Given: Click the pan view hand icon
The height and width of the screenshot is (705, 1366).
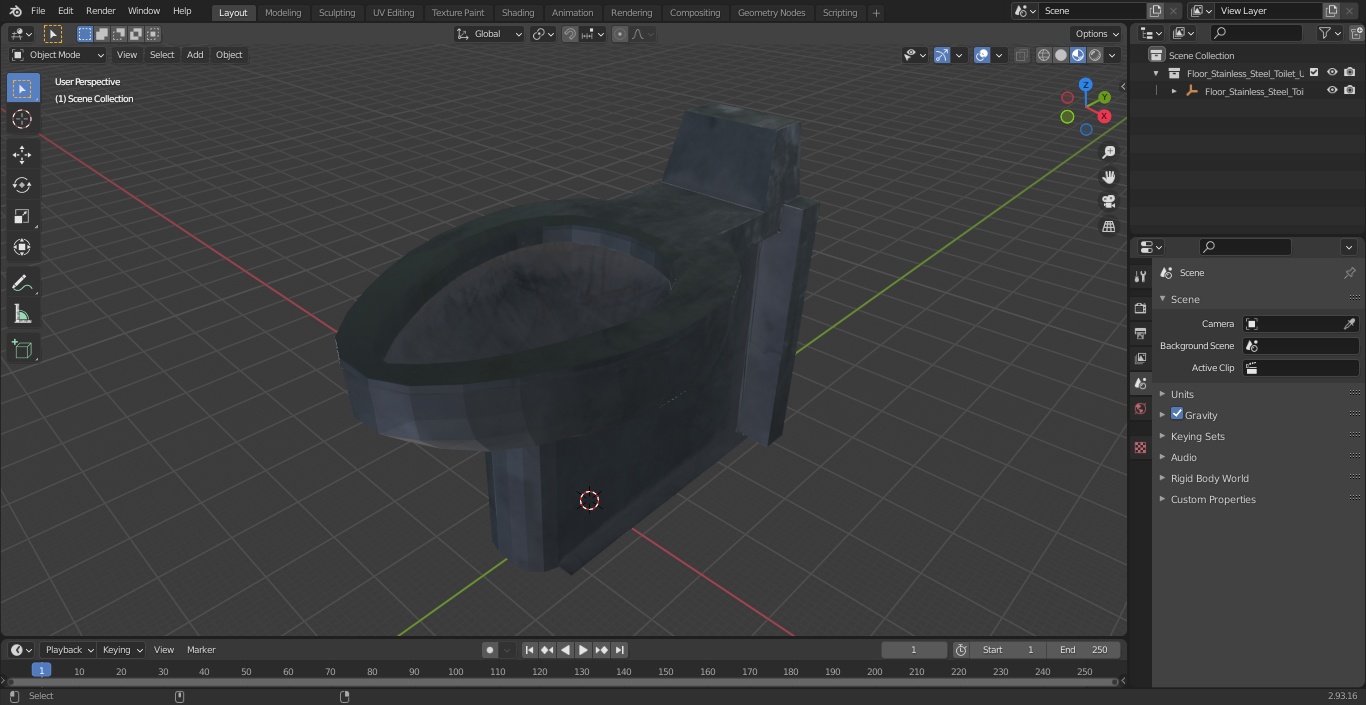Looking at the screenshot, I should click(x=1108, y=177).
